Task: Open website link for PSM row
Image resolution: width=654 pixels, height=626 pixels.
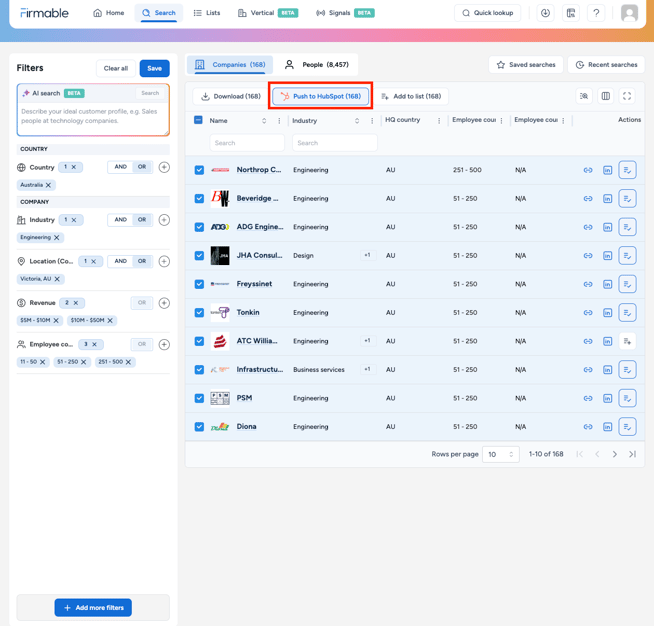Action: pos(588,398)
